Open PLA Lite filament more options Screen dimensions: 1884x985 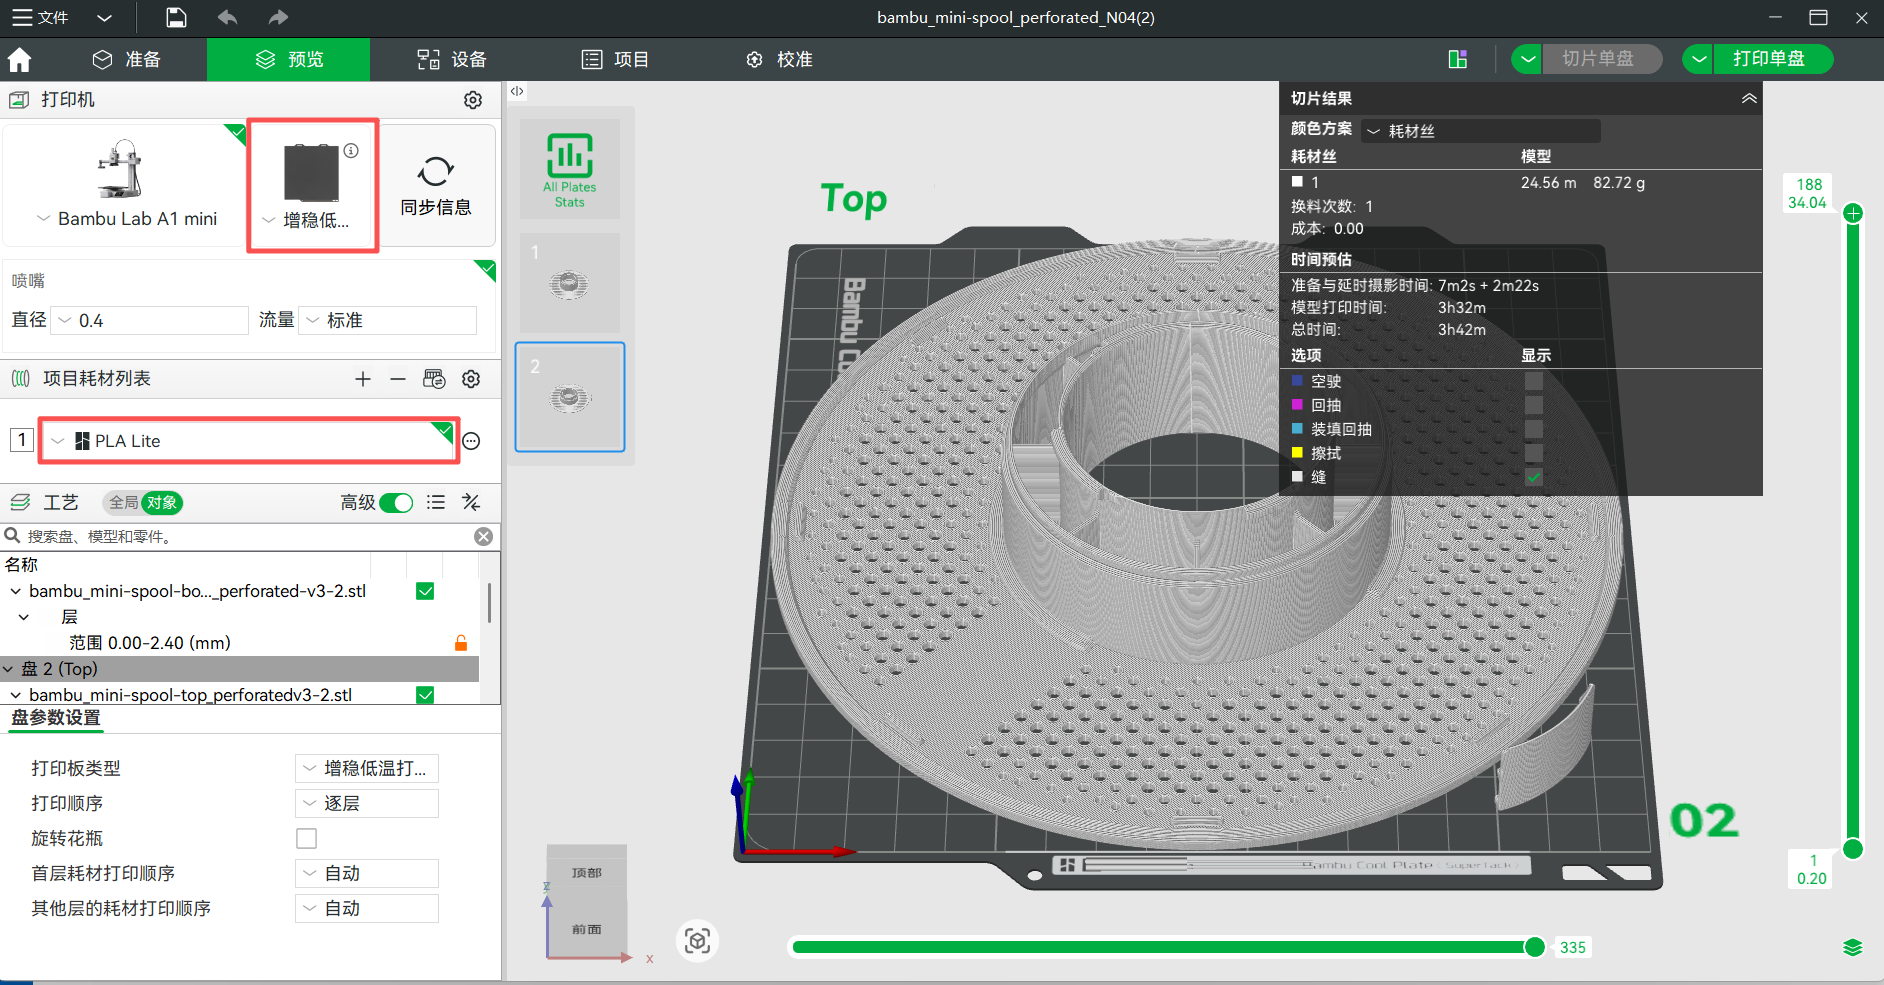tap(472, 441)
